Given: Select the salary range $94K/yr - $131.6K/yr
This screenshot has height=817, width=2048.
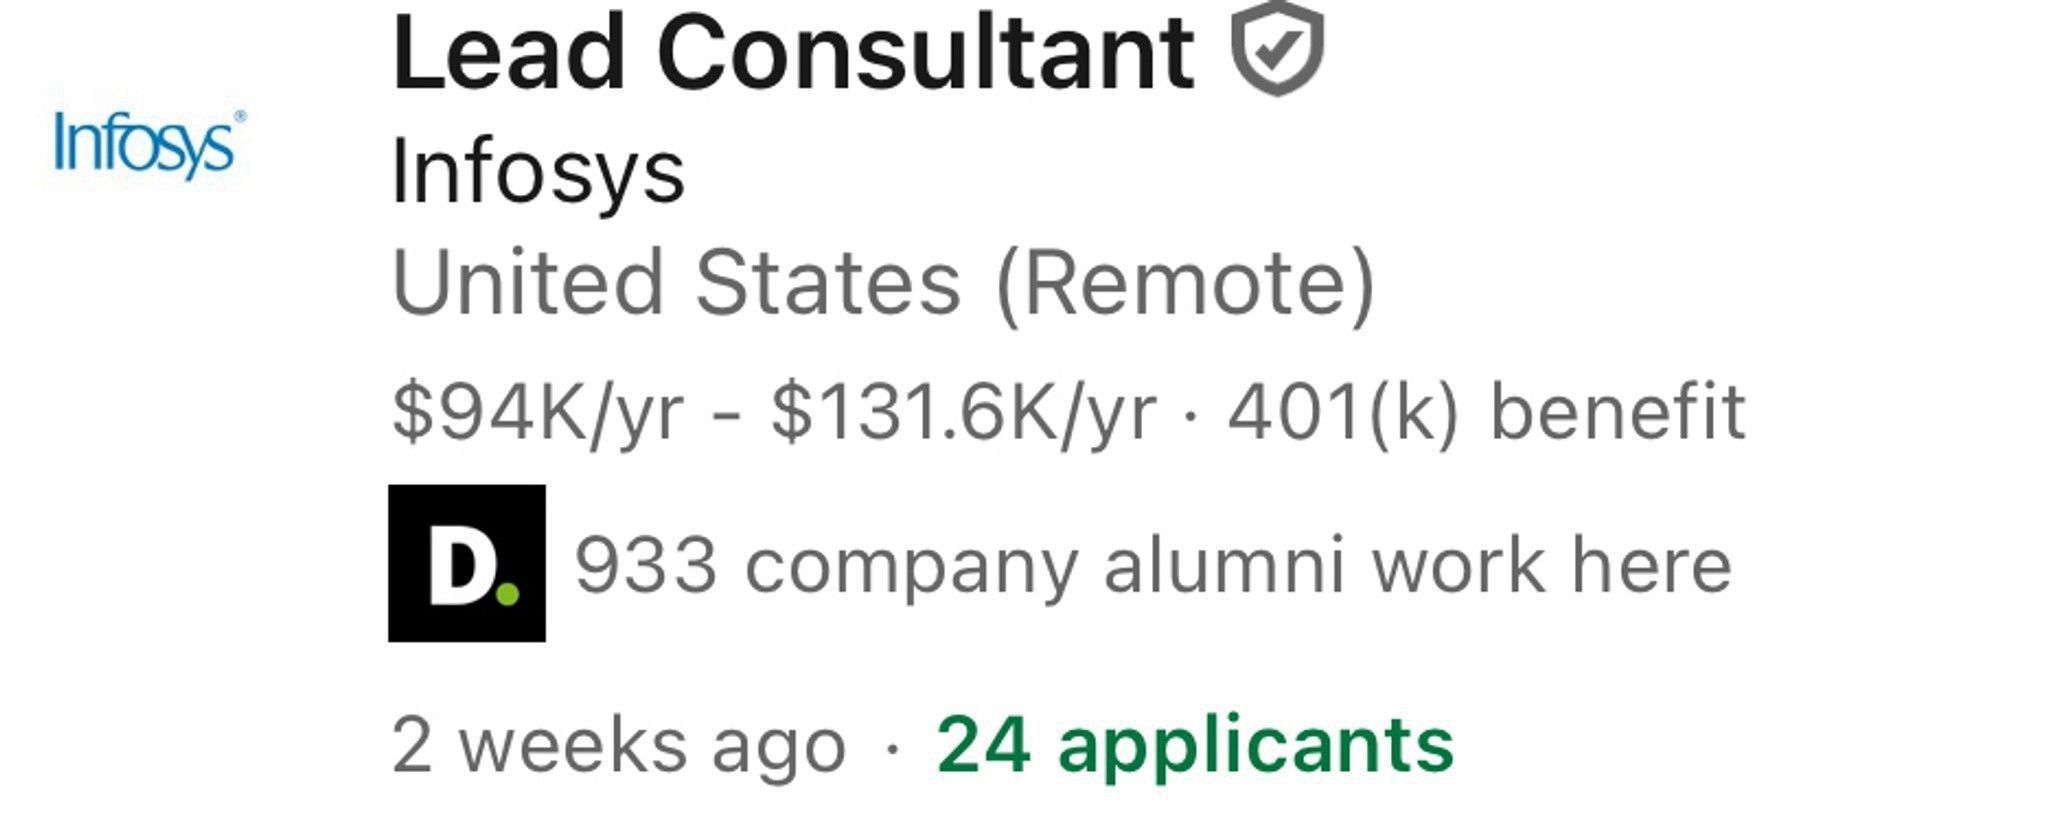Looking at the screenshot, I should [x=775, y=412].
